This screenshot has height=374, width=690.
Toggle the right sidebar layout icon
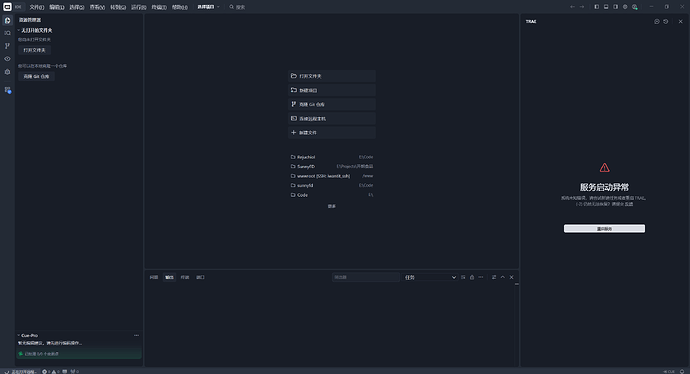[x=615, y=7]
